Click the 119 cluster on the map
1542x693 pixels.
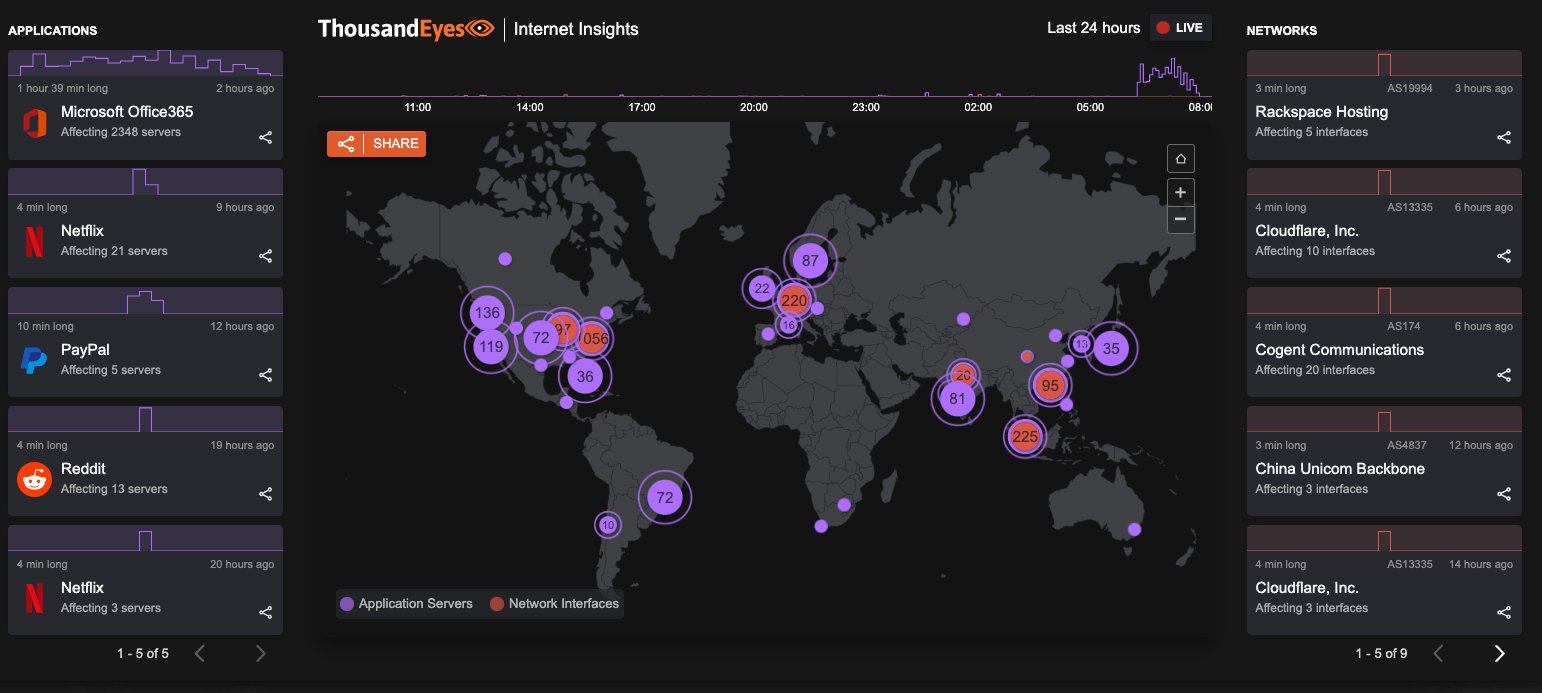[x=491, y=348]
